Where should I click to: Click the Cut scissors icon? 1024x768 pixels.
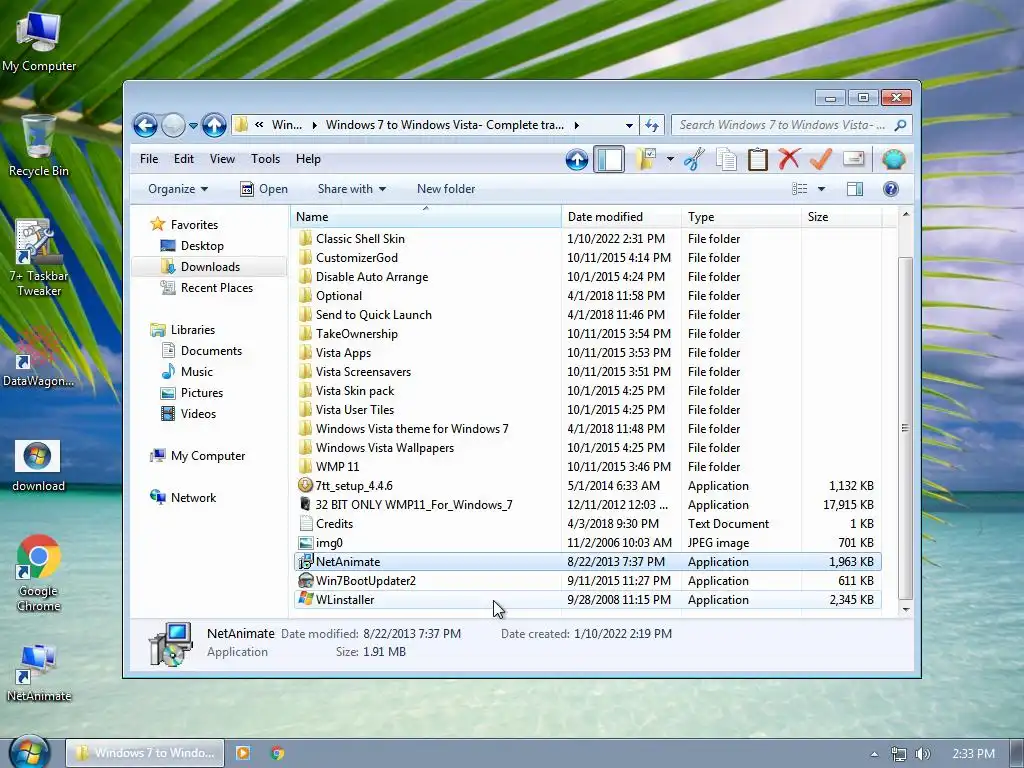point(694,159)
